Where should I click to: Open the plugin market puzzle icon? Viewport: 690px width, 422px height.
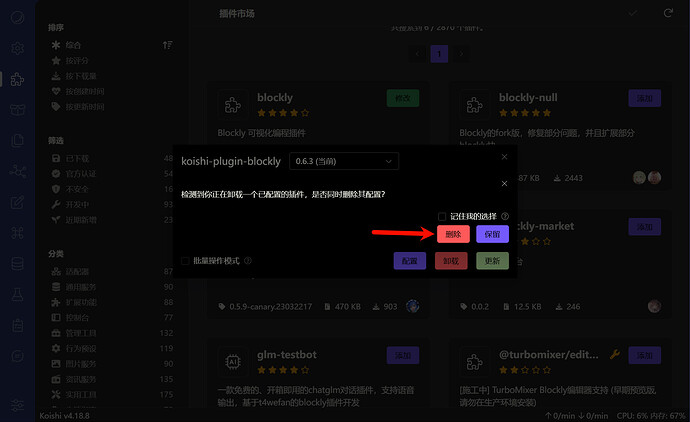pyautogui.click(x=17, y=79)
